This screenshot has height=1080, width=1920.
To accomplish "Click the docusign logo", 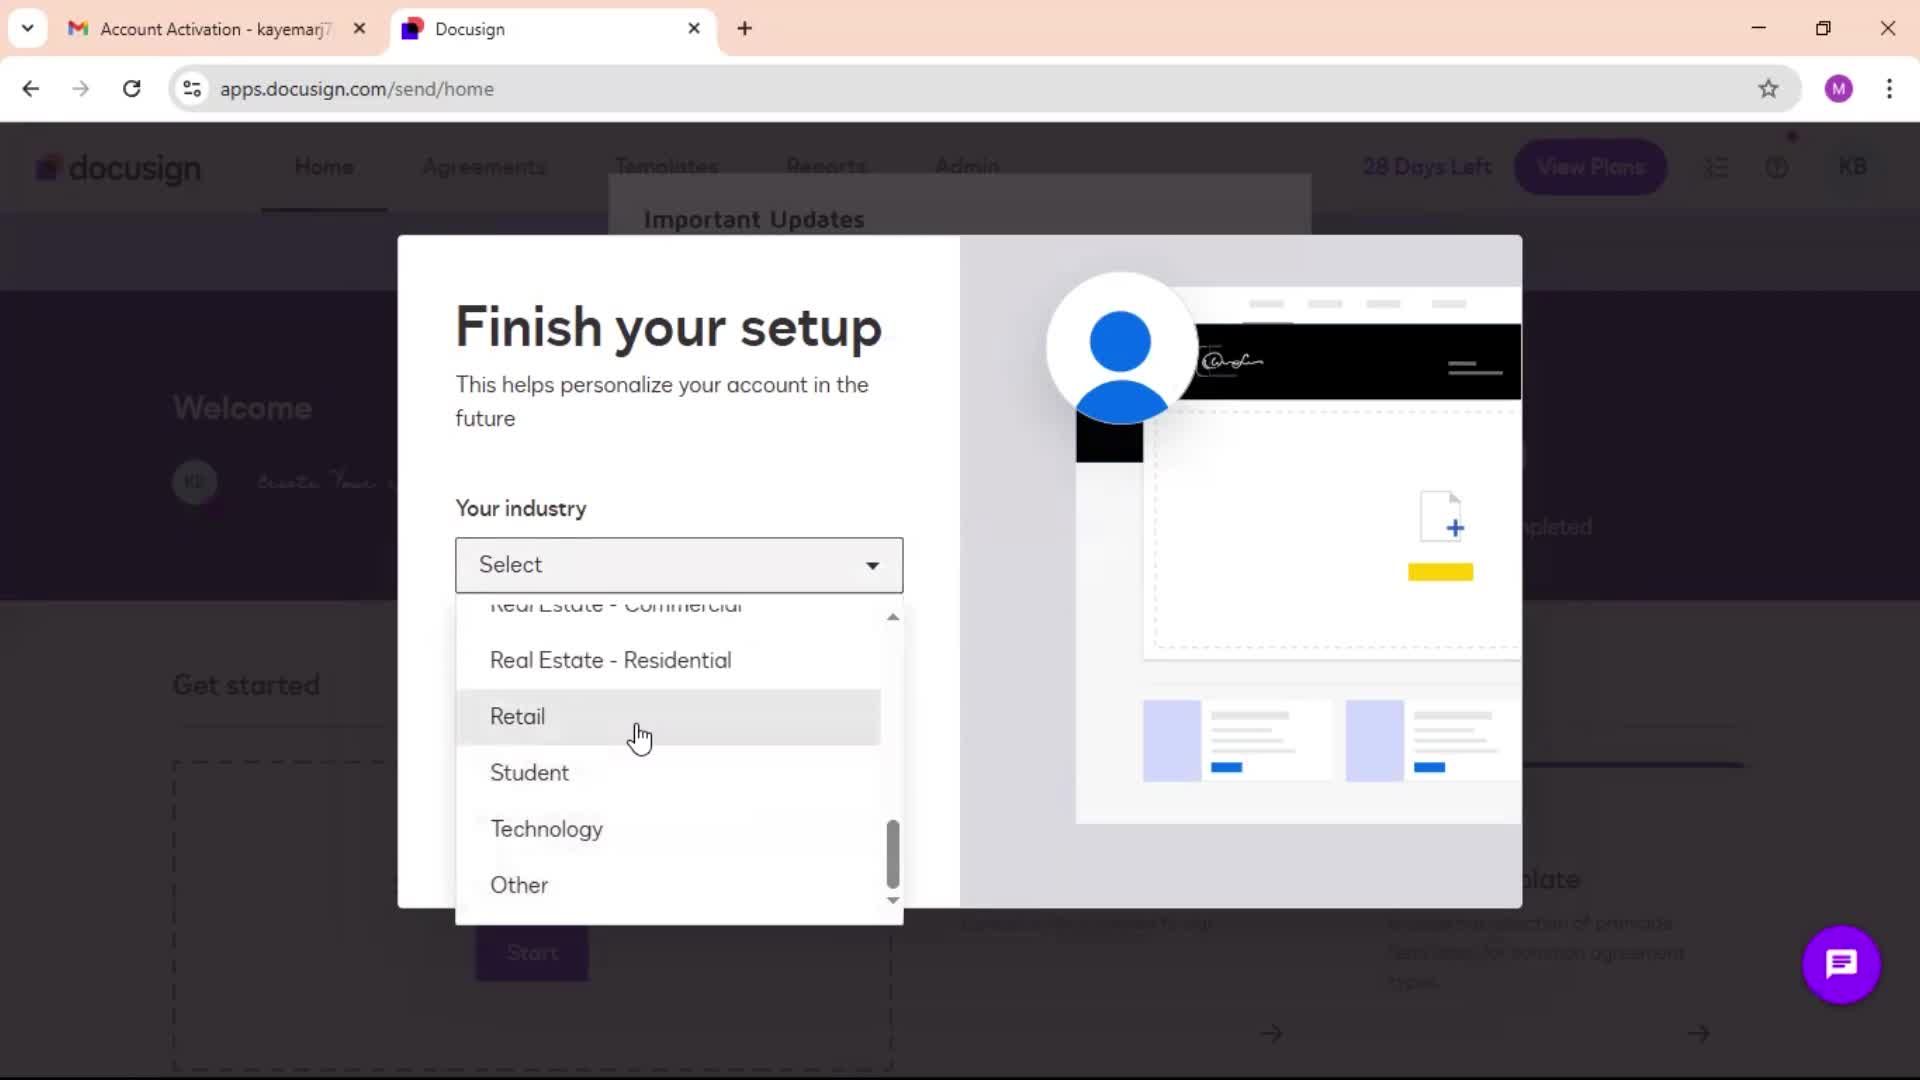I will point(118,168).
